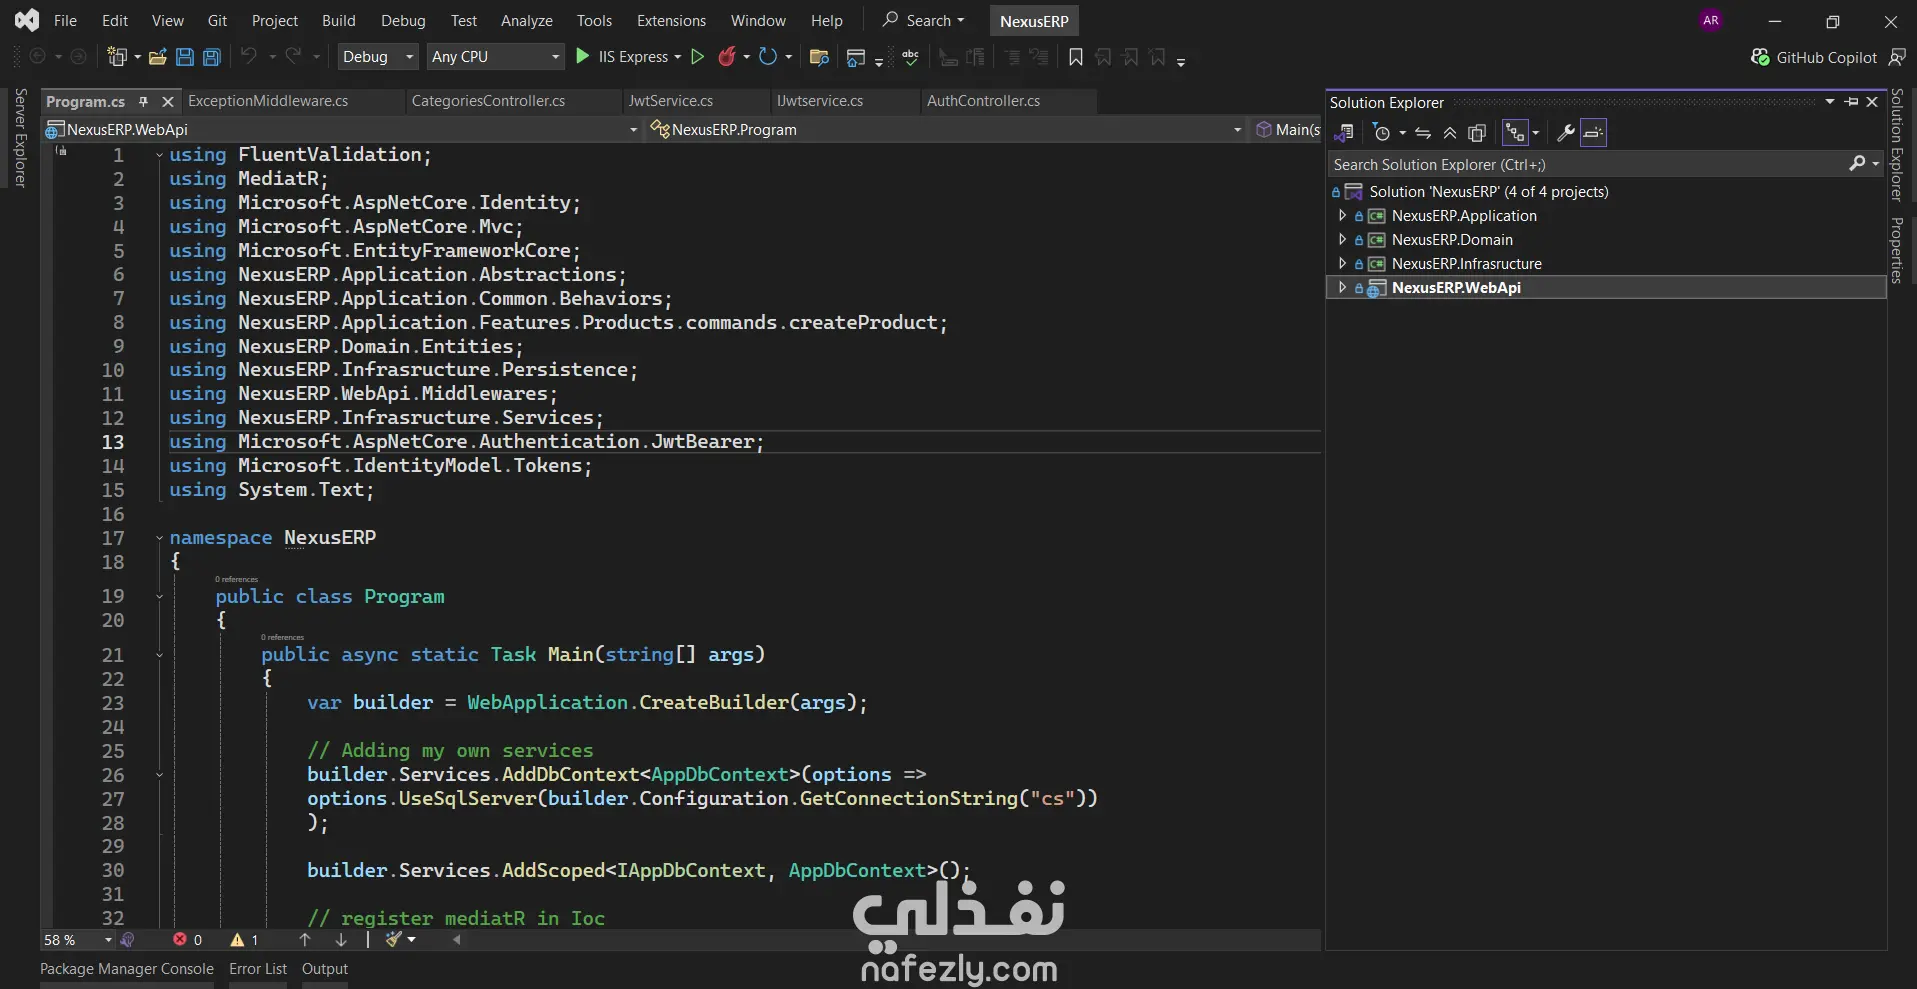Switch between solutions and folder views icon

coord(1344,133)
